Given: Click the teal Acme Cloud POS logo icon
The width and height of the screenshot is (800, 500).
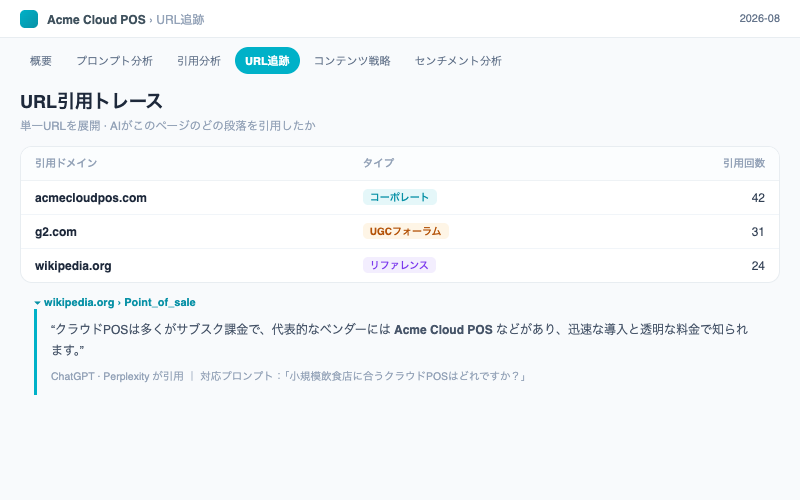Looking at the screenshot, I should tap(29, 19).
